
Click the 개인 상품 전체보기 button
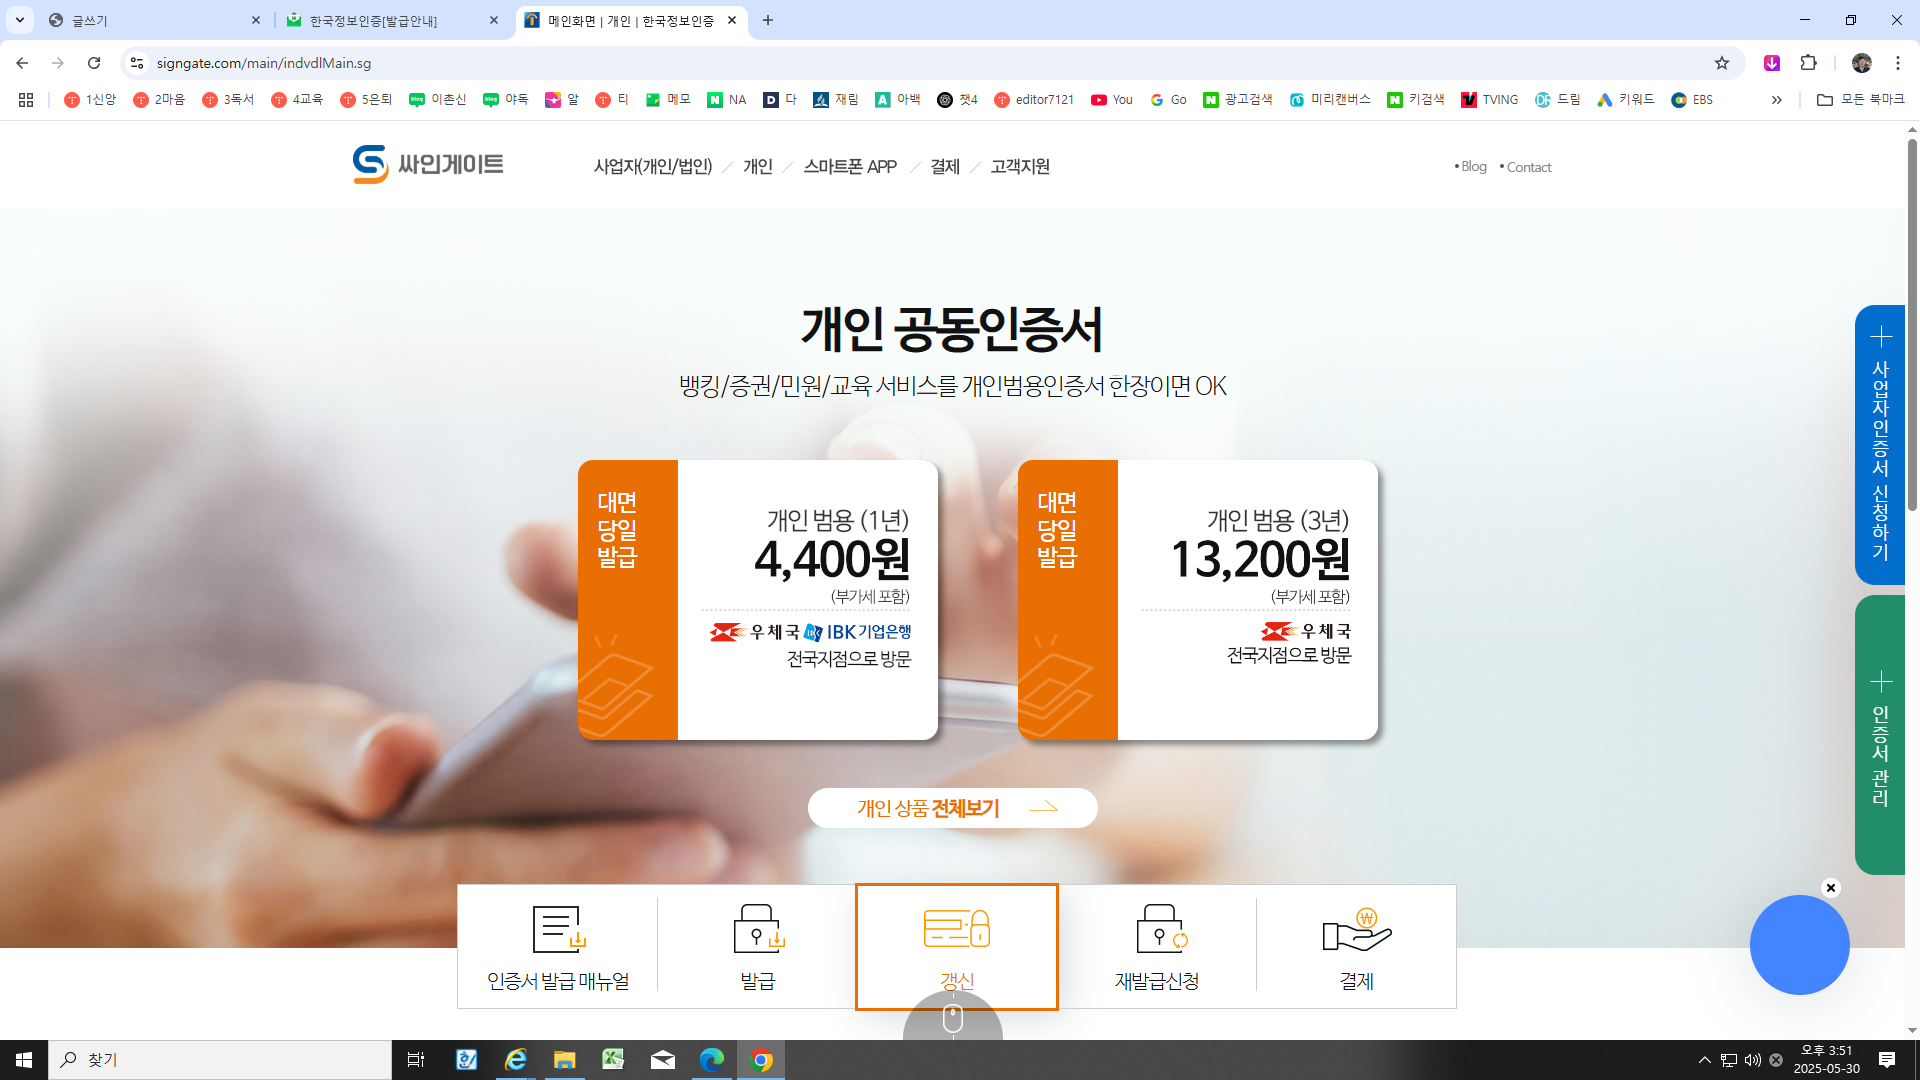952,807
